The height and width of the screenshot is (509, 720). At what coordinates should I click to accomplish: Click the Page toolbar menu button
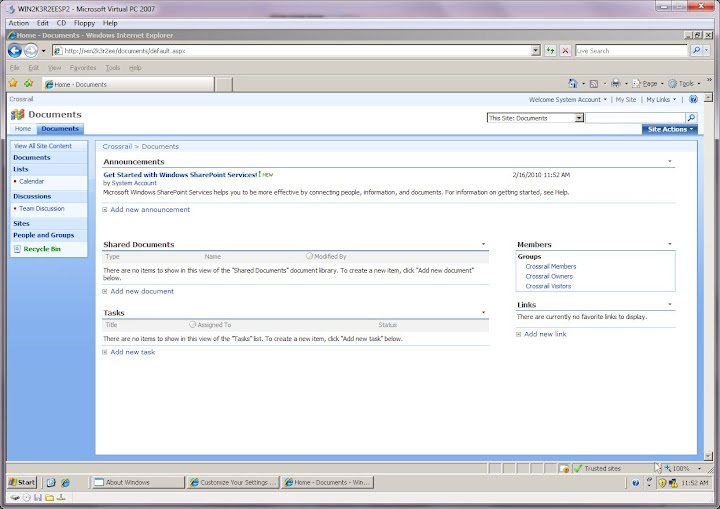pos(647,84)
